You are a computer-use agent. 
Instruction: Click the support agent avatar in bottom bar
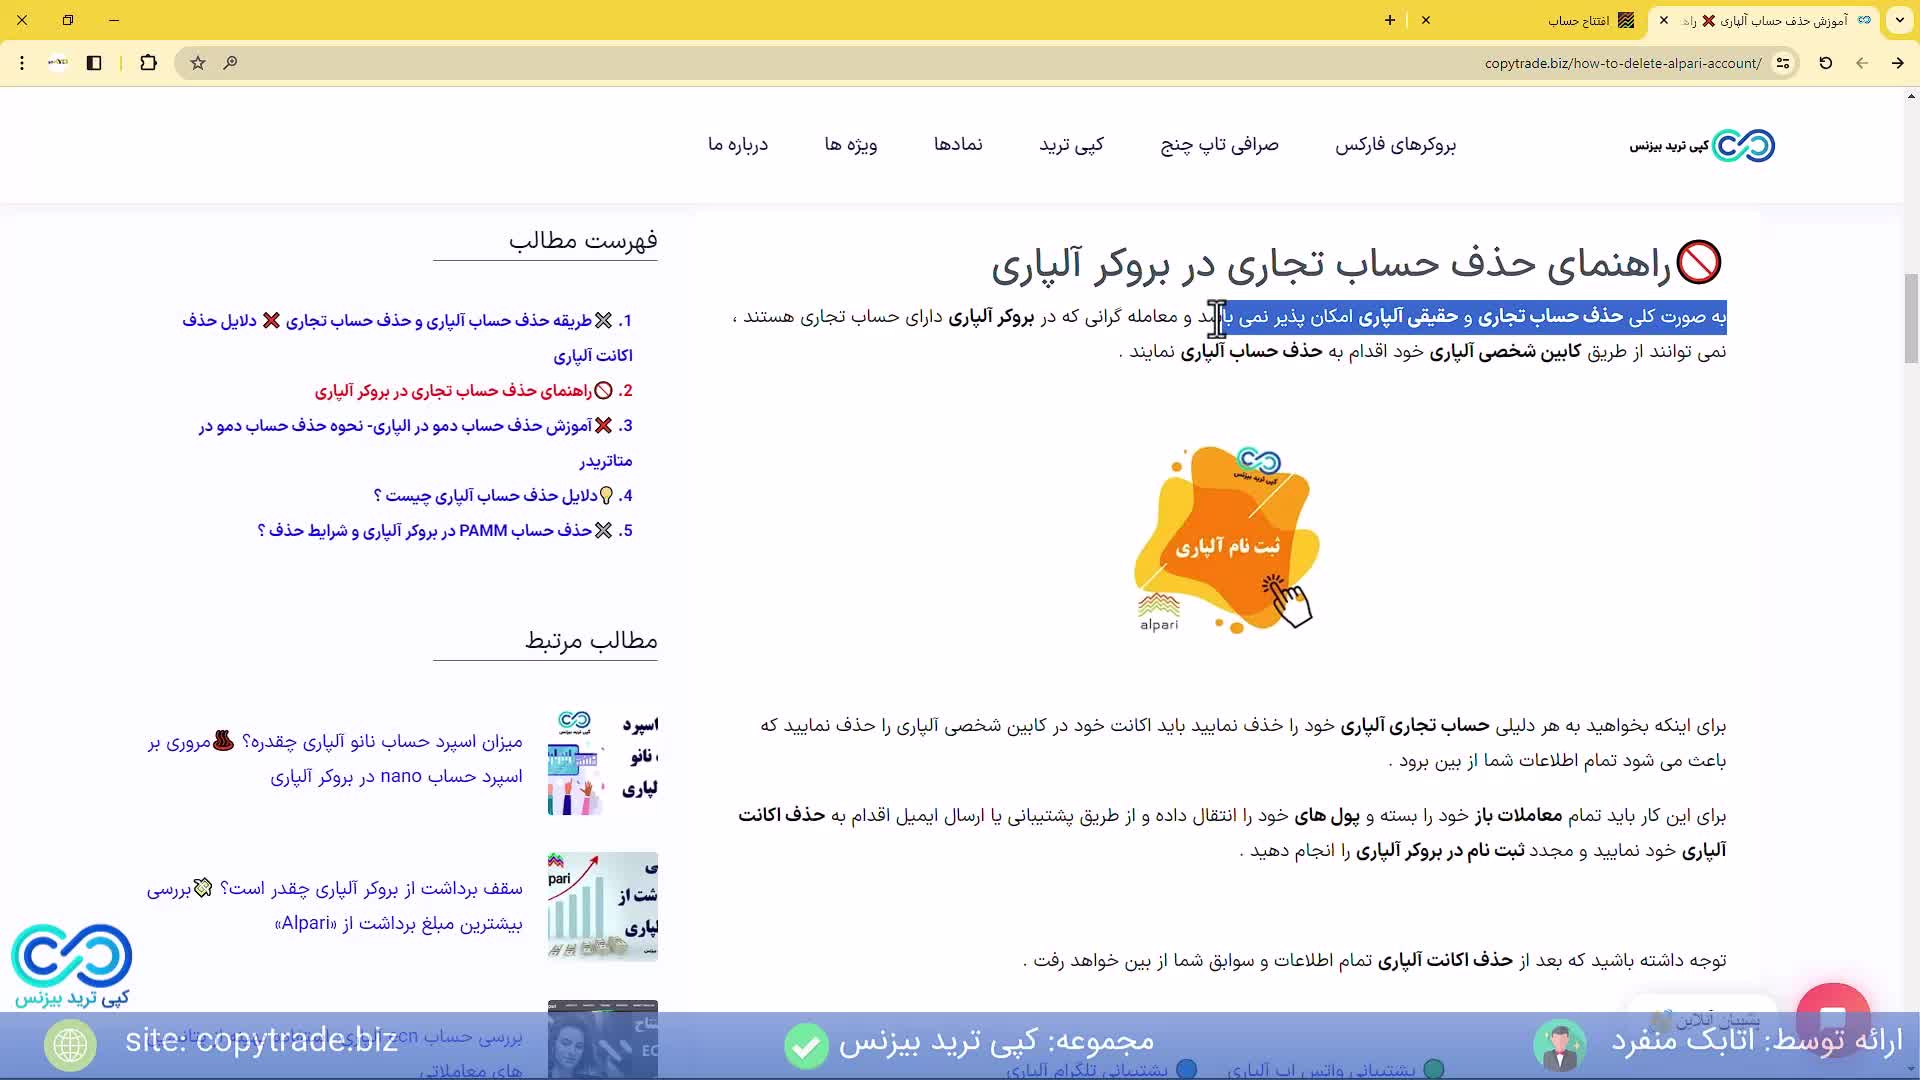[1558, 1044]
